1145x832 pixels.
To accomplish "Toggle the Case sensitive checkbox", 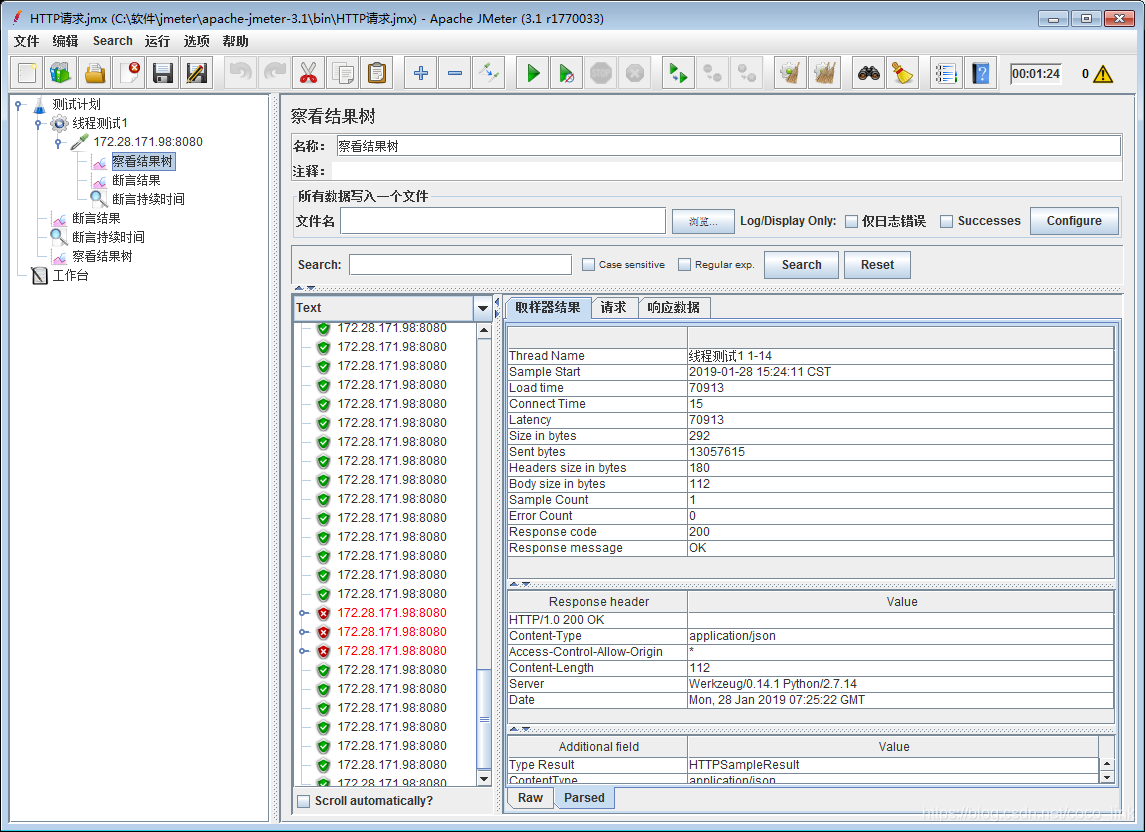I will 589,264.
